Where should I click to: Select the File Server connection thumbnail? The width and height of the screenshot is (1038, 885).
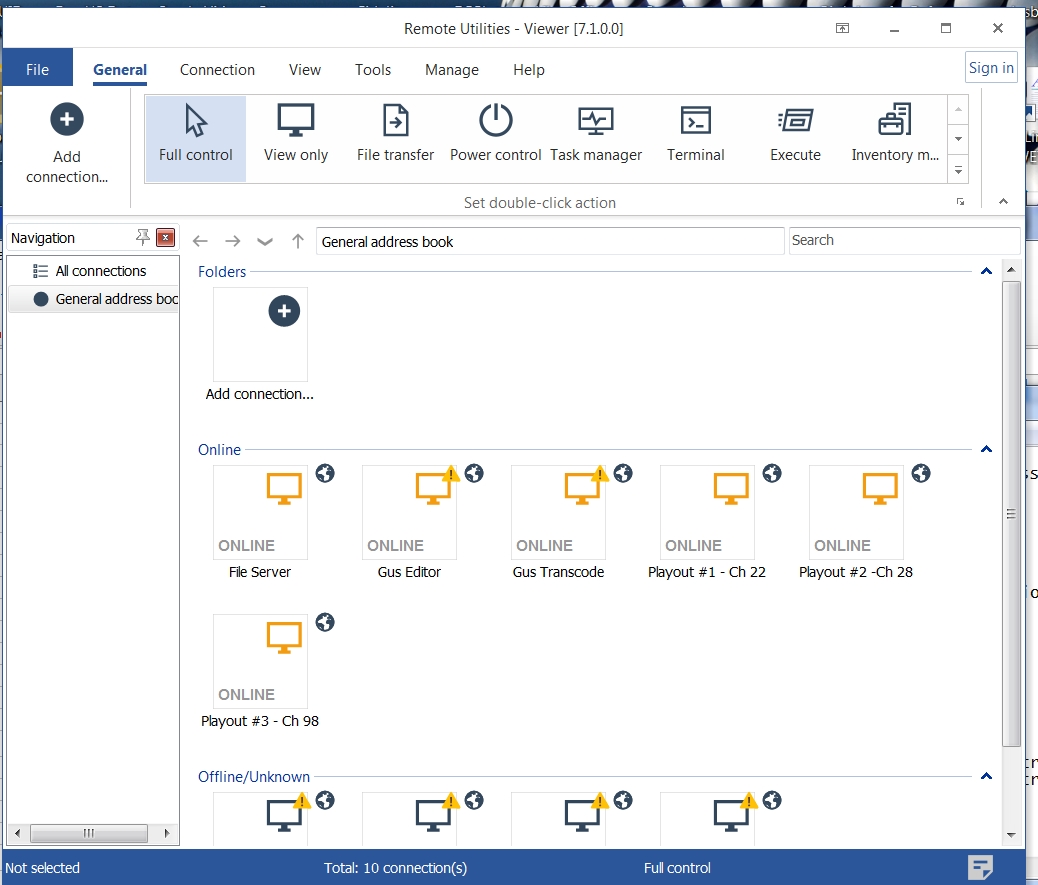tap(260, 512)
